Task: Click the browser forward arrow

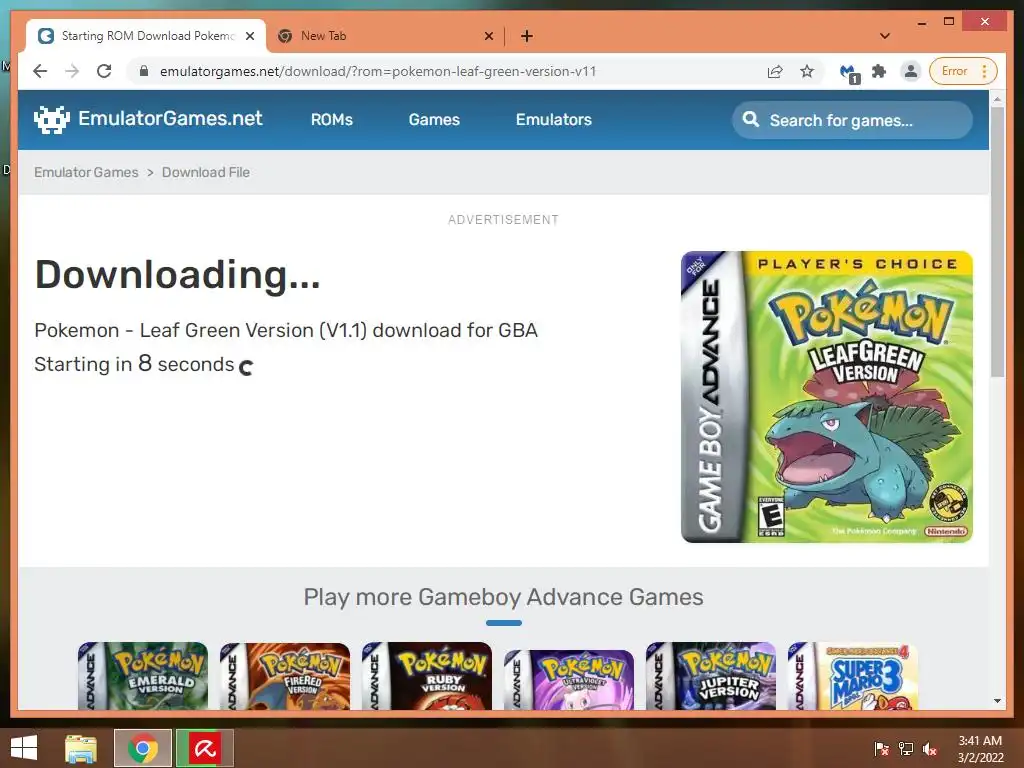Action: [72, 71]
